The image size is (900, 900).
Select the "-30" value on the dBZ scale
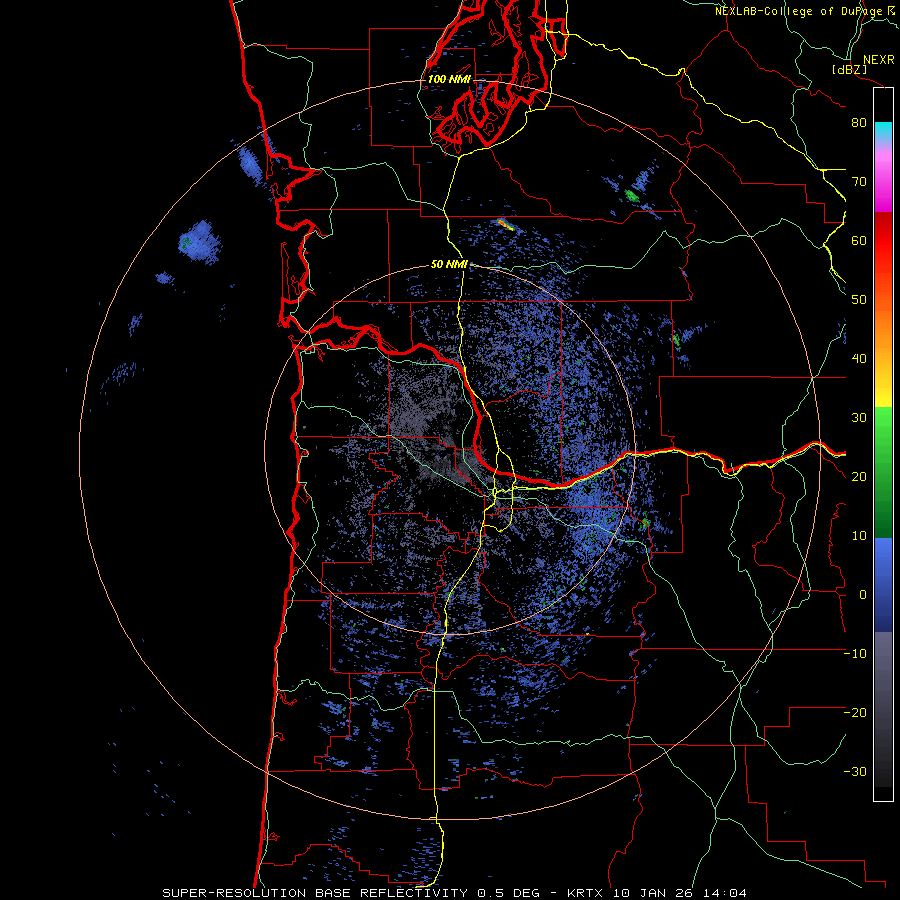(x=855, y=771)
